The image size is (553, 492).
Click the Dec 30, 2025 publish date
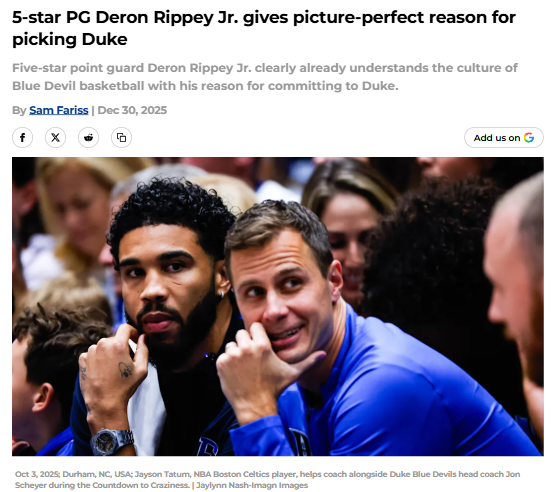pyautogui.click(x=132, y=110)
